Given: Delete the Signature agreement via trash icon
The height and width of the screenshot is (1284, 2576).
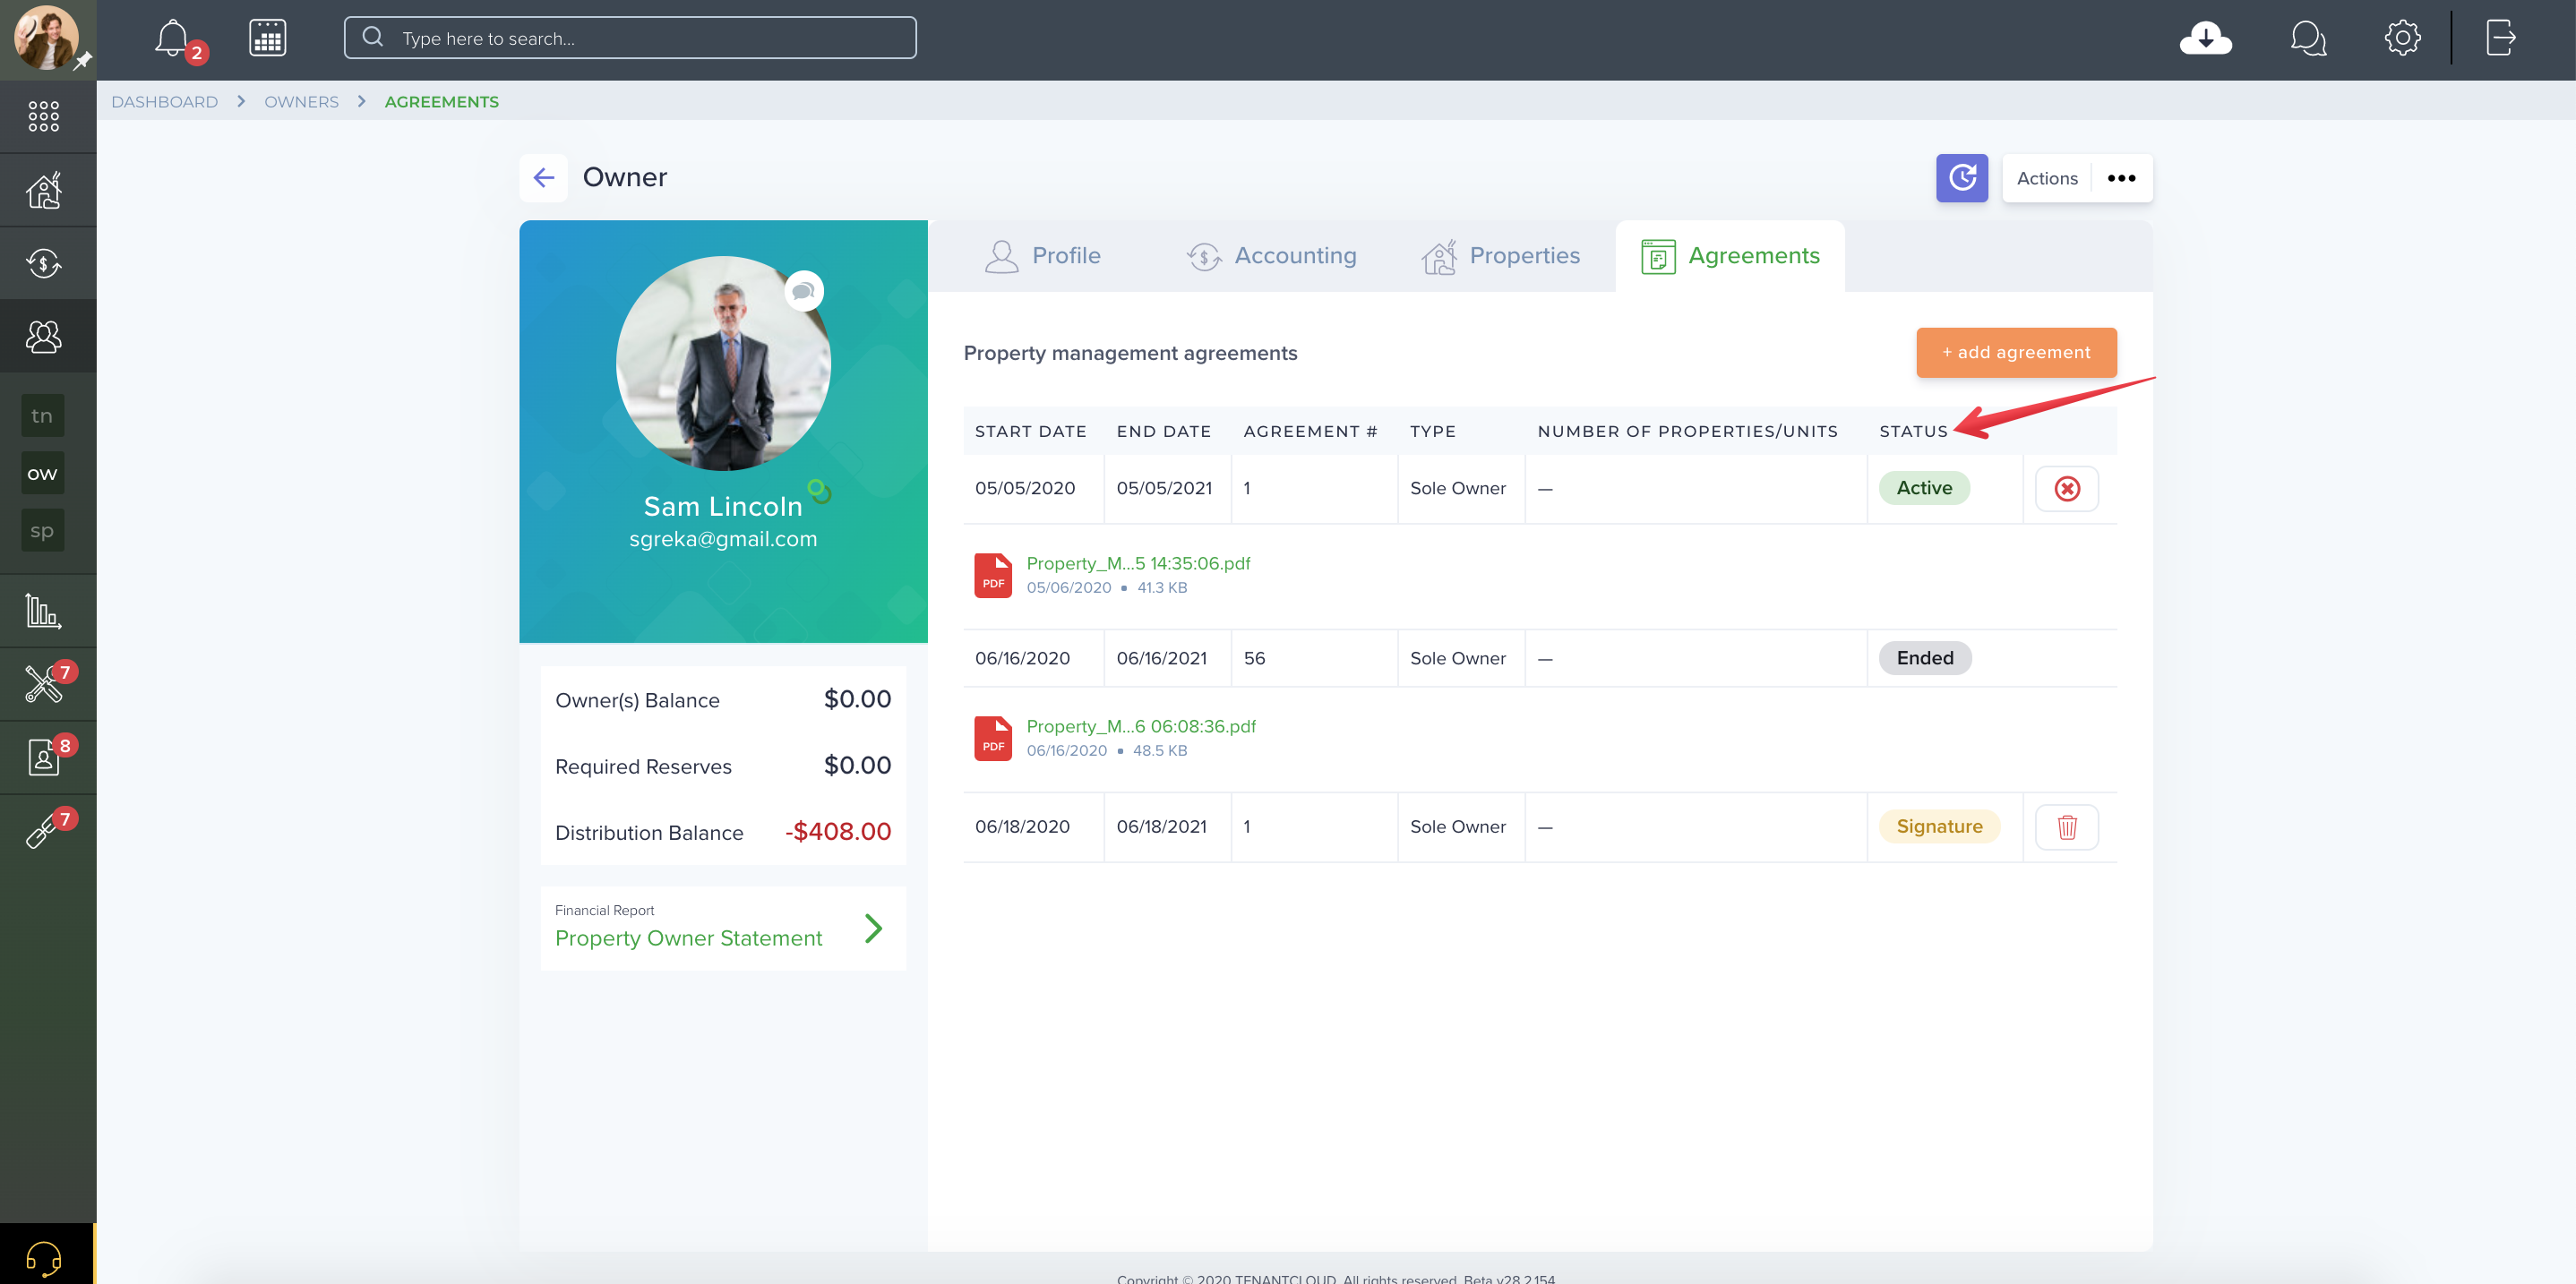Looking at the screenshot, I should pos(2066,827).
